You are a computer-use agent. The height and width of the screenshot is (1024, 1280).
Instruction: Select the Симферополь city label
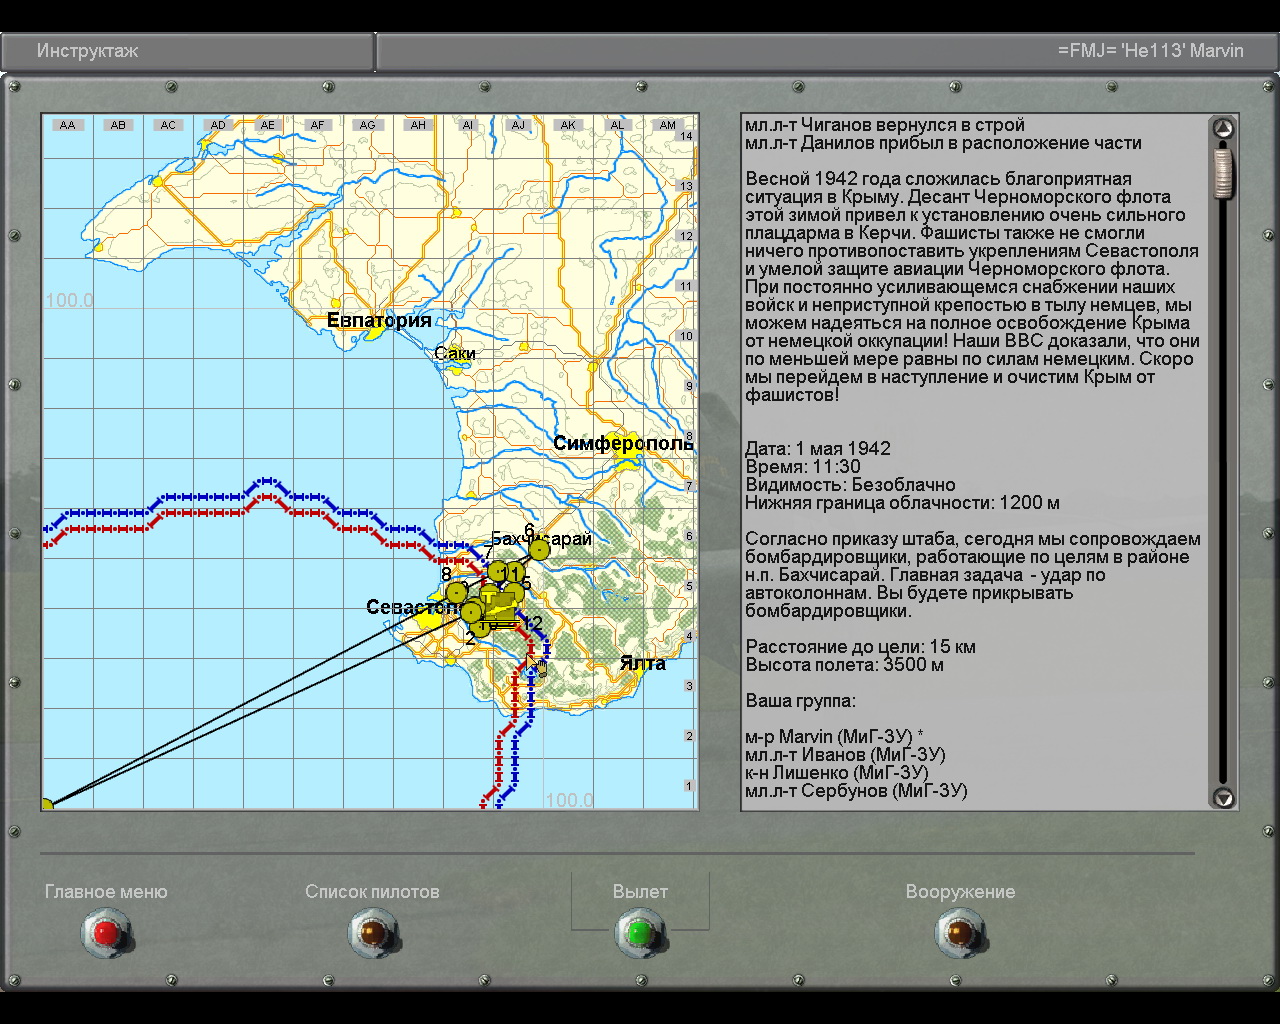[623, 443]
